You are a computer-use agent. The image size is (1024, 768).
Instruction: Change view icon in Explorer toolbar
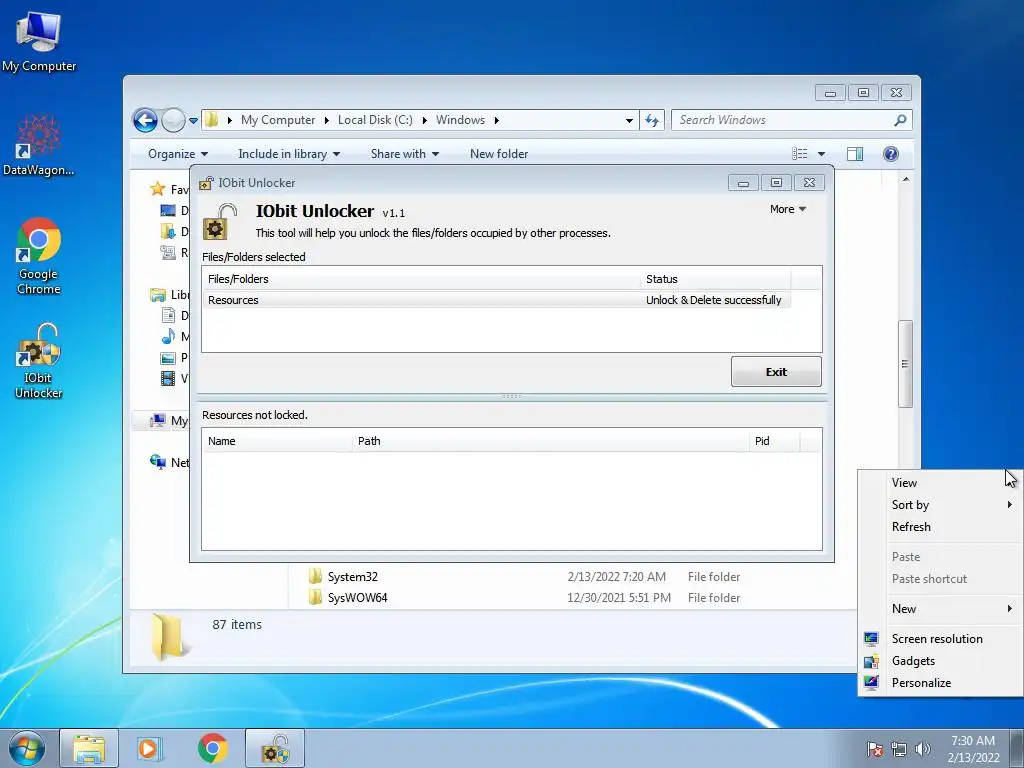[x=800, y=153]
